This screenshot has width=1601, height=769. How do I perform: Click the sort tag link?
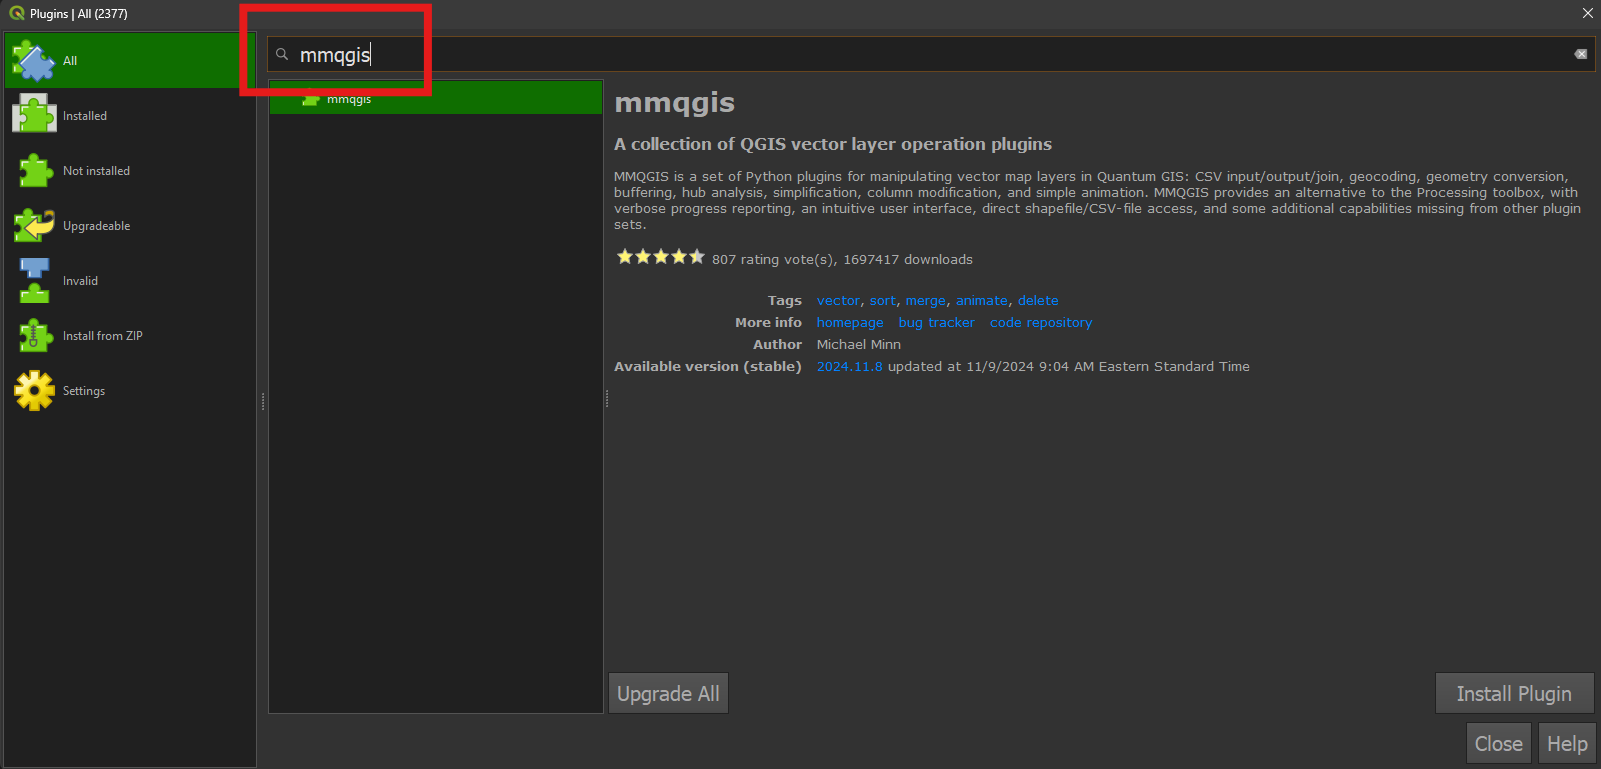pyautogui.click(x=883, y=300)
